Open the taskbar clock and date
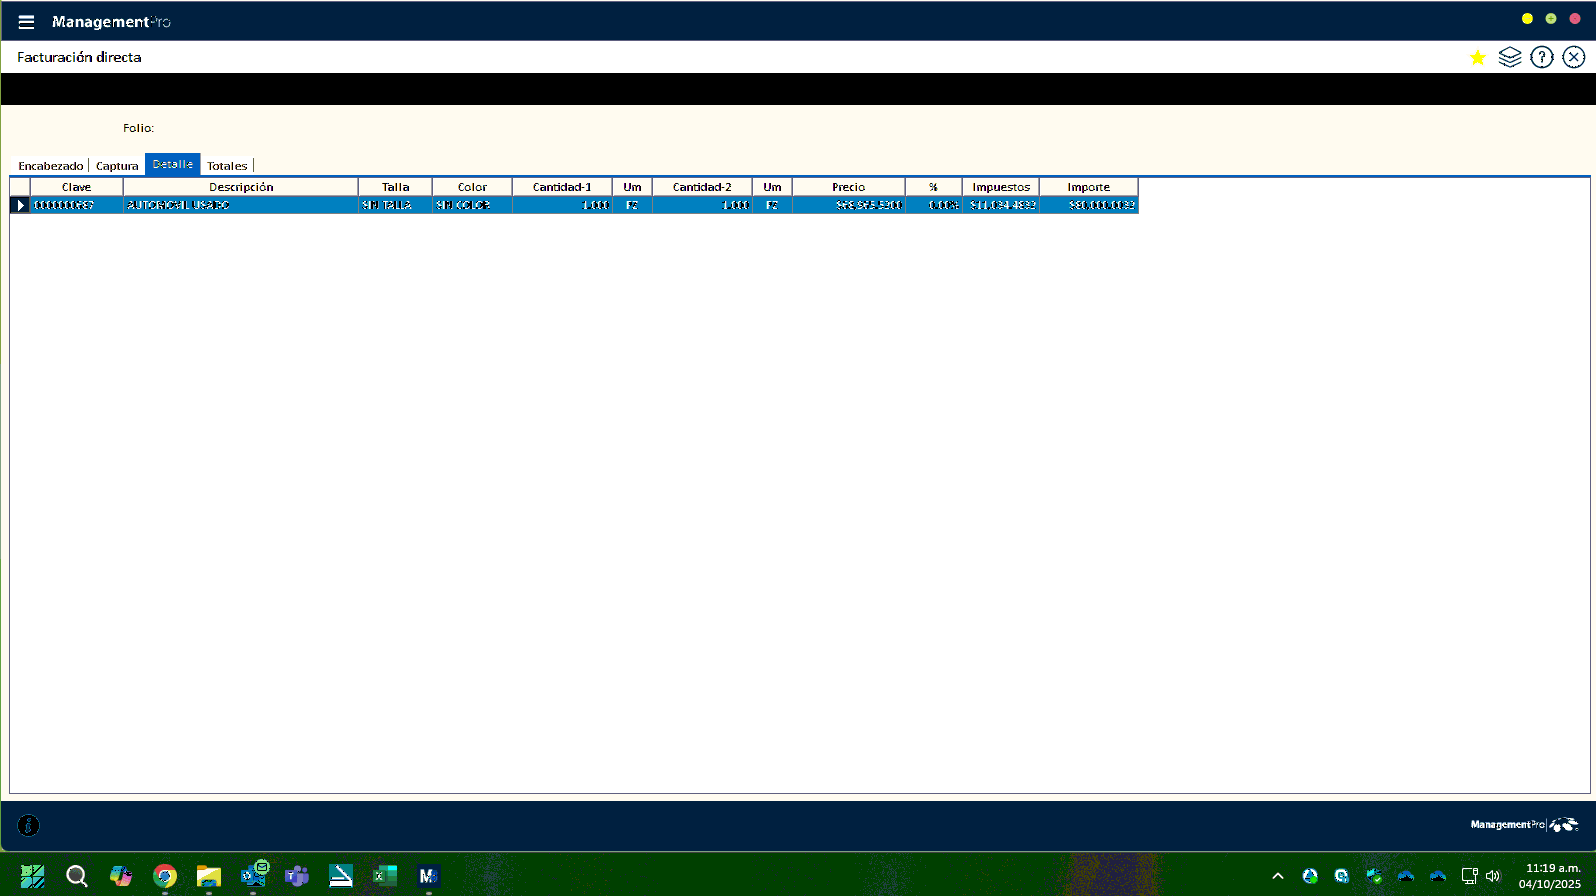The width and height of the screenshot is (1596, 896). [1550, 876]
